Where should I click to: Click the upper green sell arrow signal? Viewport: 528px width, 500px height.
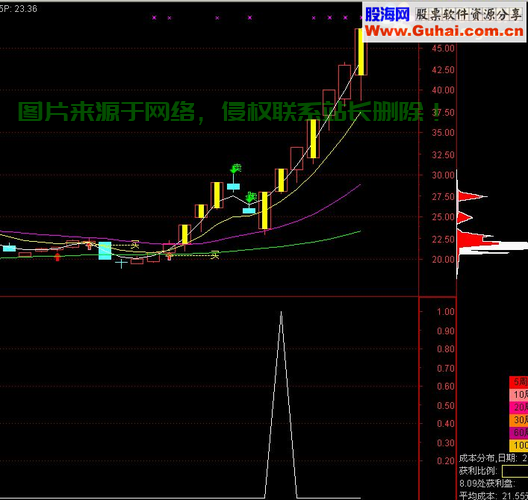[x=236, y=168]
